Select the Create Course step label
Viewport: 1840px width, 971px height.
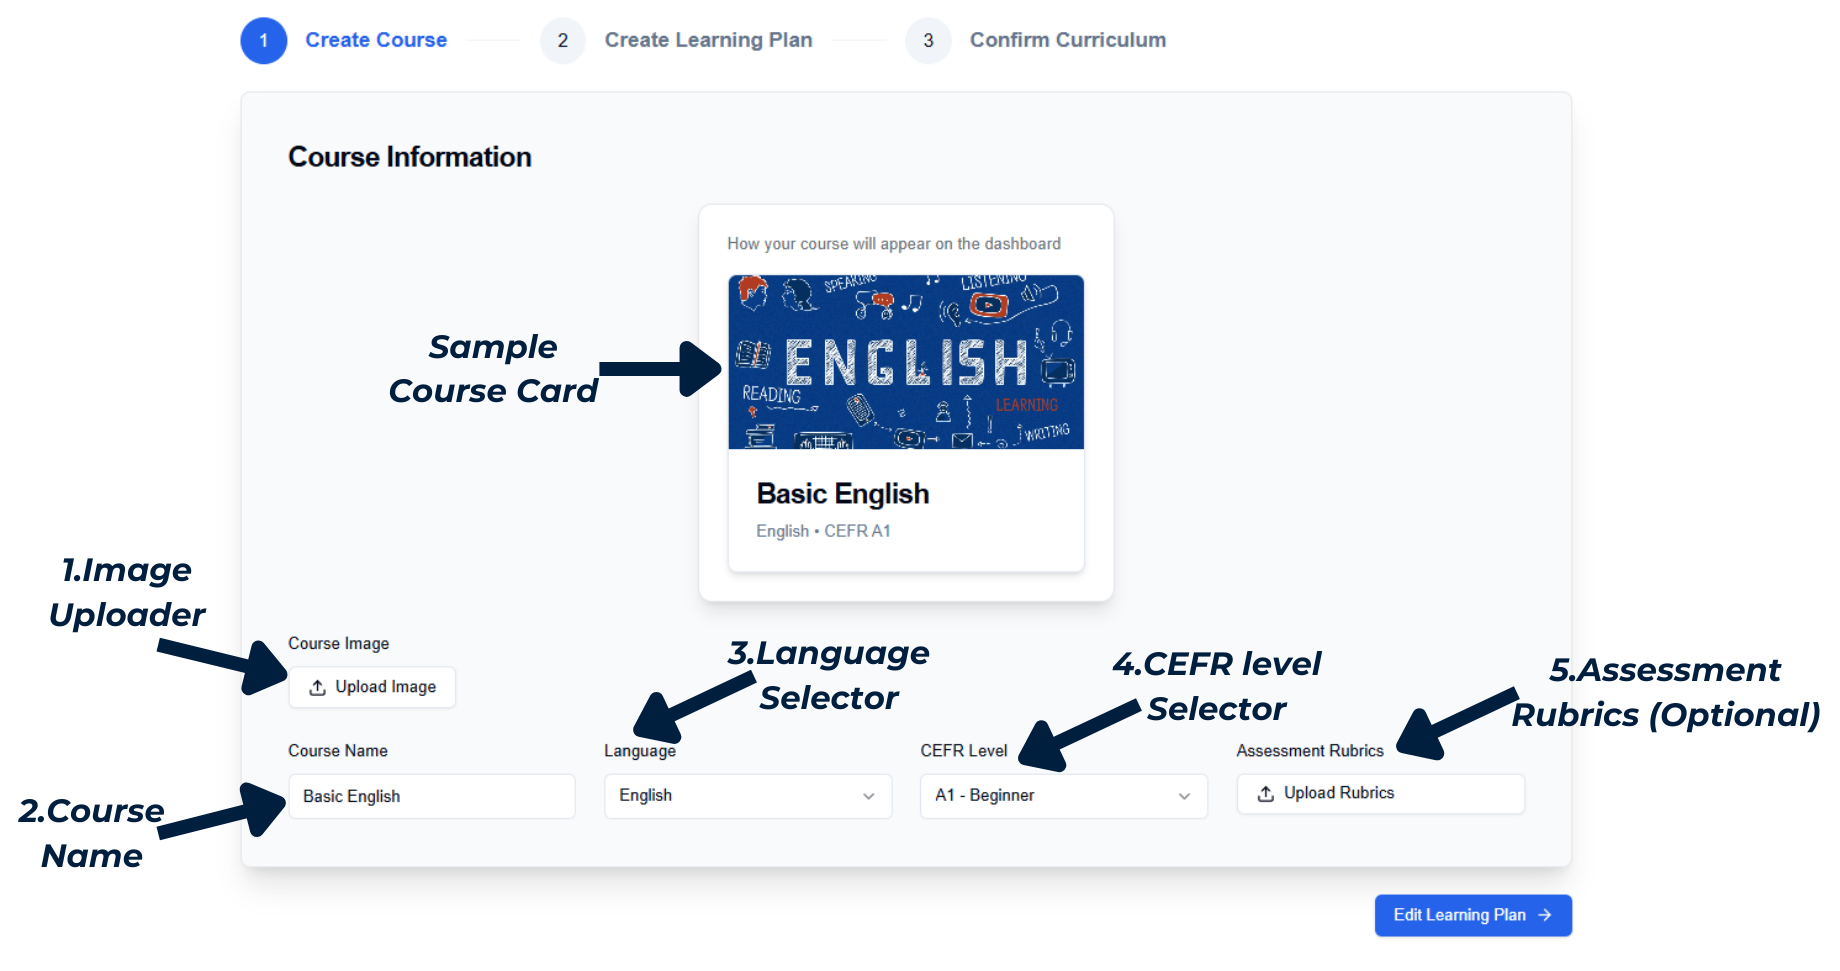point(376,41)
